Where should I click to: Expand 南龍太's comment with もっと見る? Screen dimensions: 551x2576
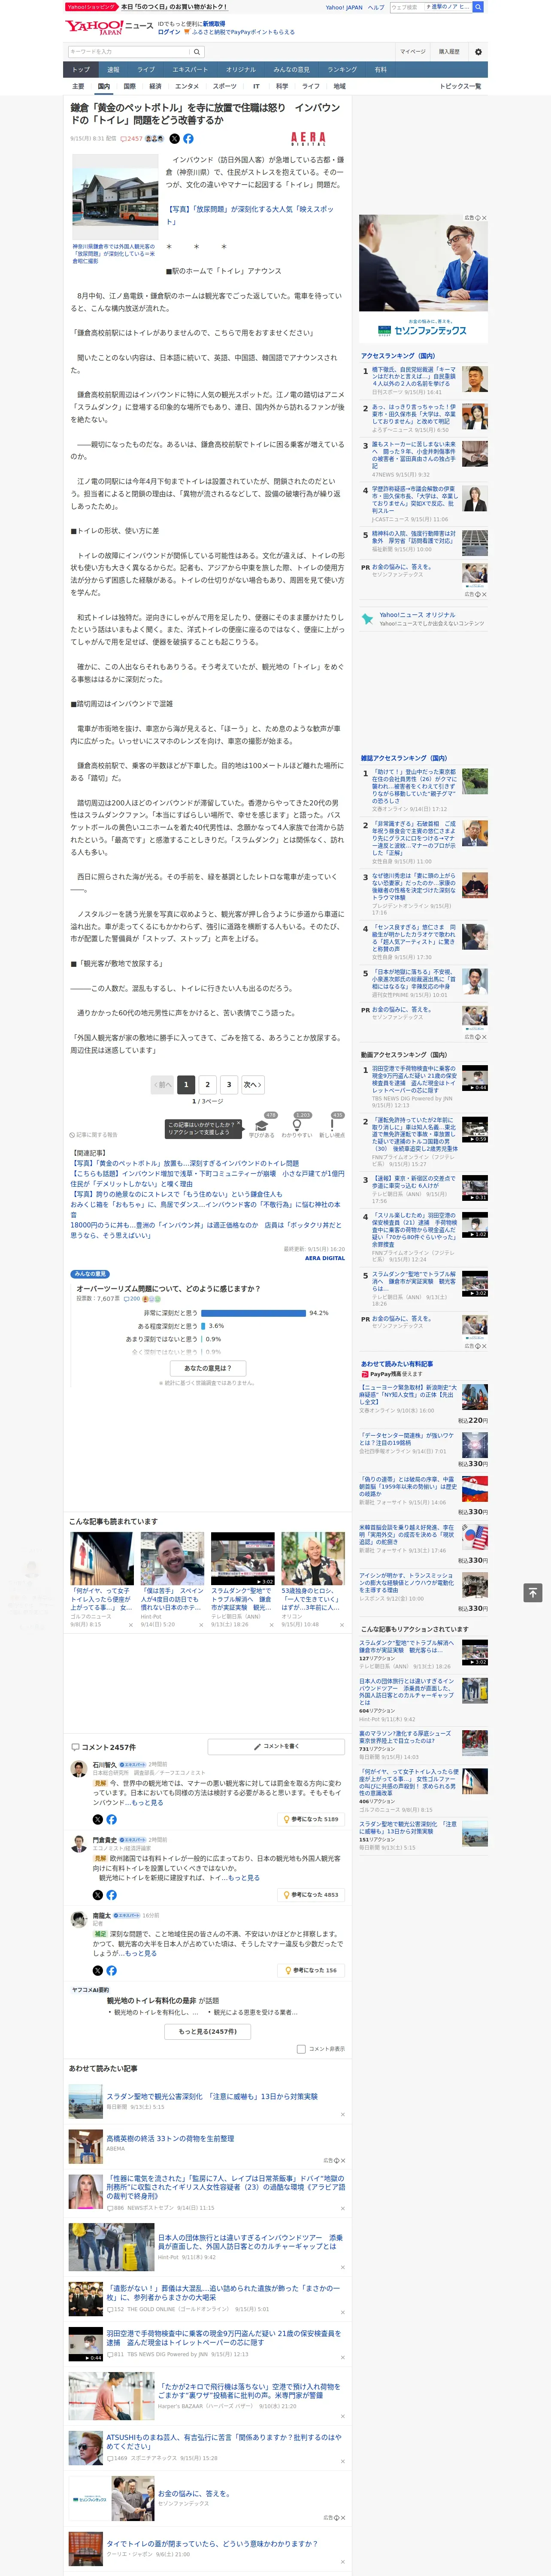pos(141,1953)
